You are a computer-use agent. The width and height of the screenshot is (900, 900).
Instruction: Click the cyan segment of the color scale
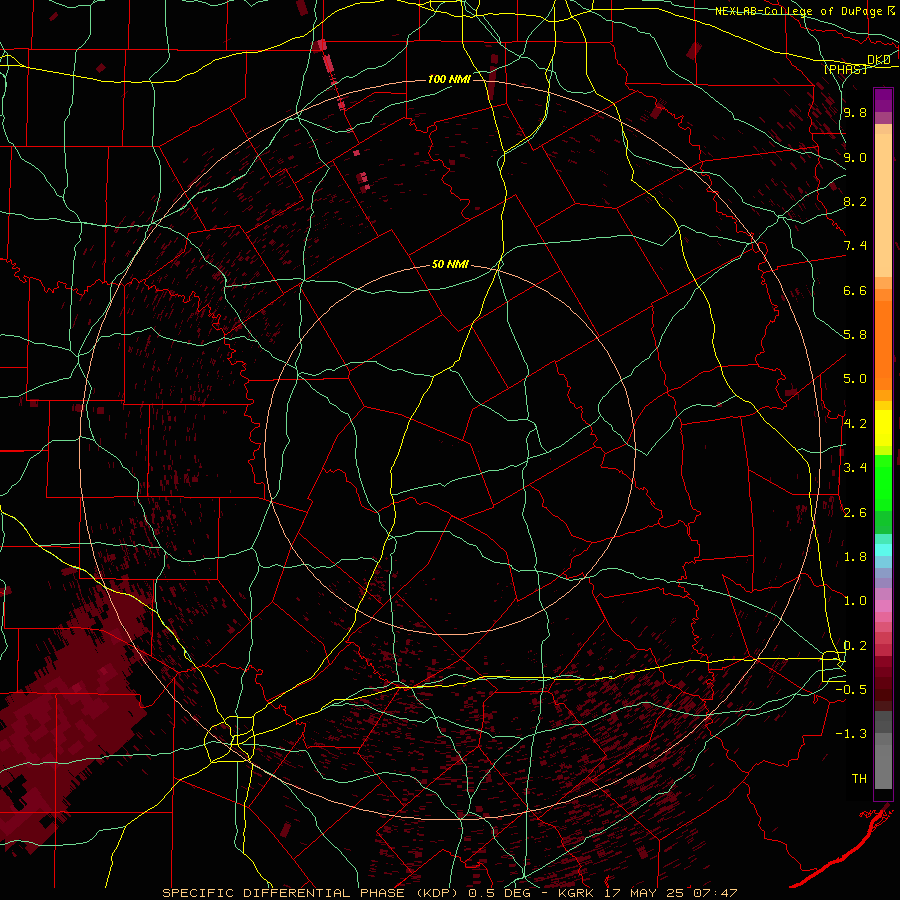(883, 550)
